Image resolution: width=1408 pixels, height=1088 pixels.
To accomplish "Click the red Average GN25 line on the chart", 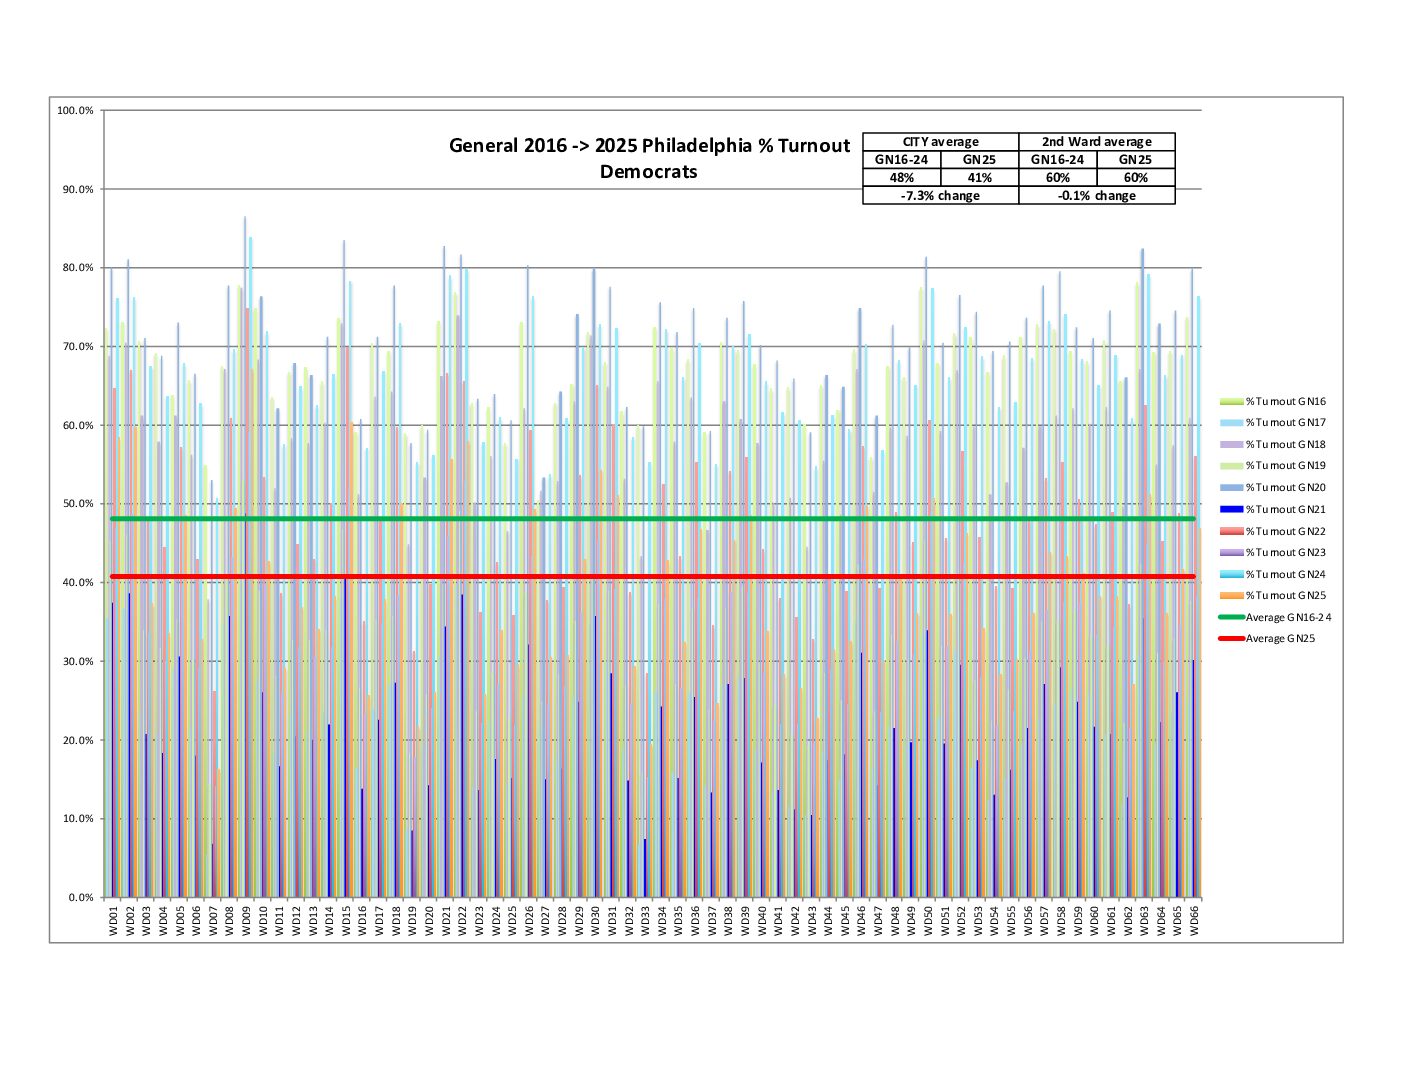I will 650,576.
